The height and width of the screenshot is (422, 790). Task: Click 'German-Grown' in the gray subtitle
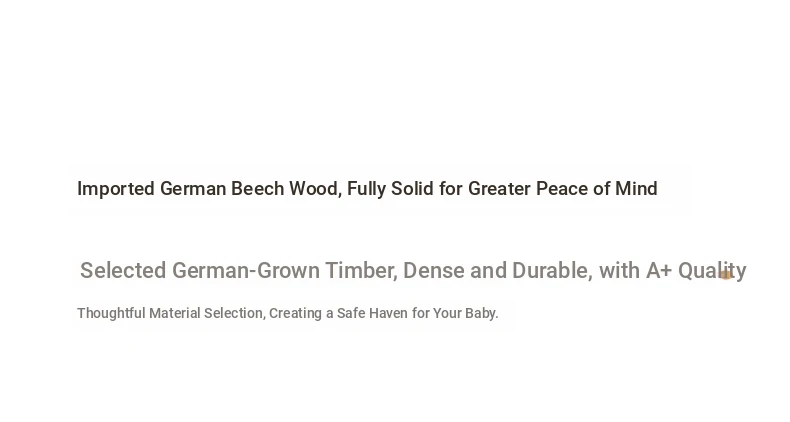[x=245, y=271]
